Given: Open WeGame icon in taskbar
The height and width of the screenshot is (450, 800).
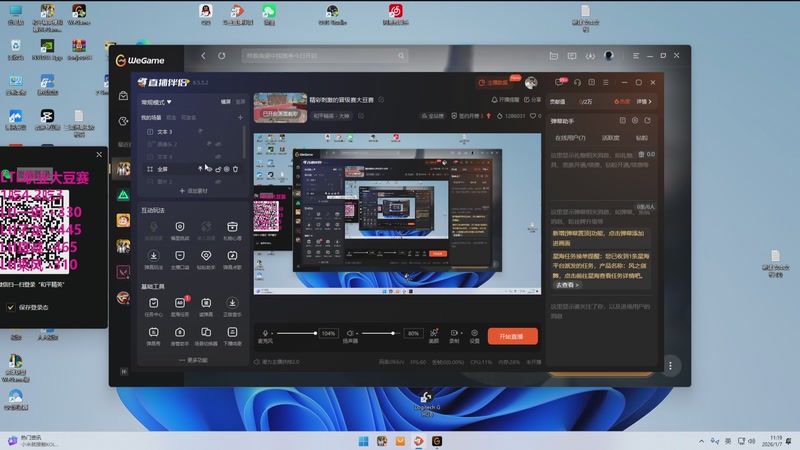Looking at the screenshot, I should tap(437, 441).
